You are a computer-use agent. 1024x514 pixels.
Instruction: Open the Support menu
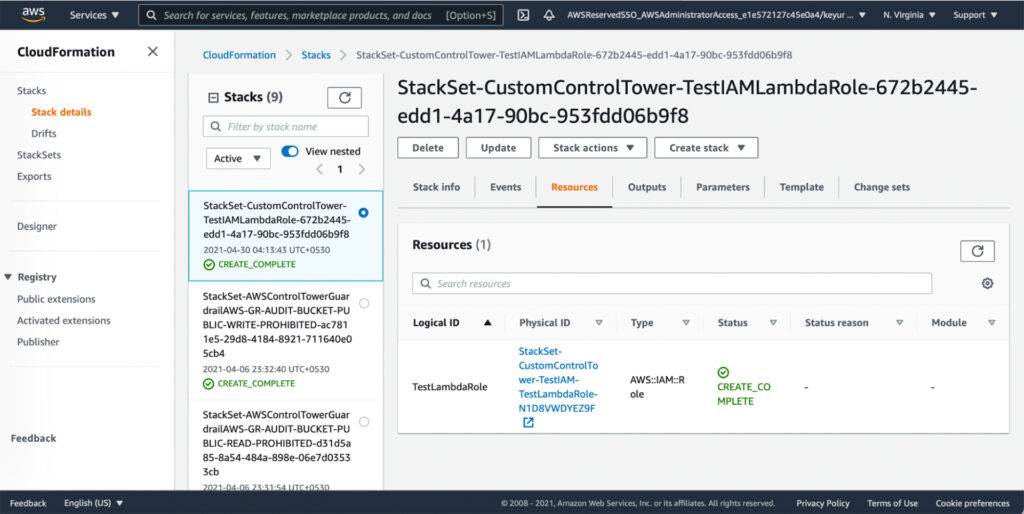tap(975, 14)
